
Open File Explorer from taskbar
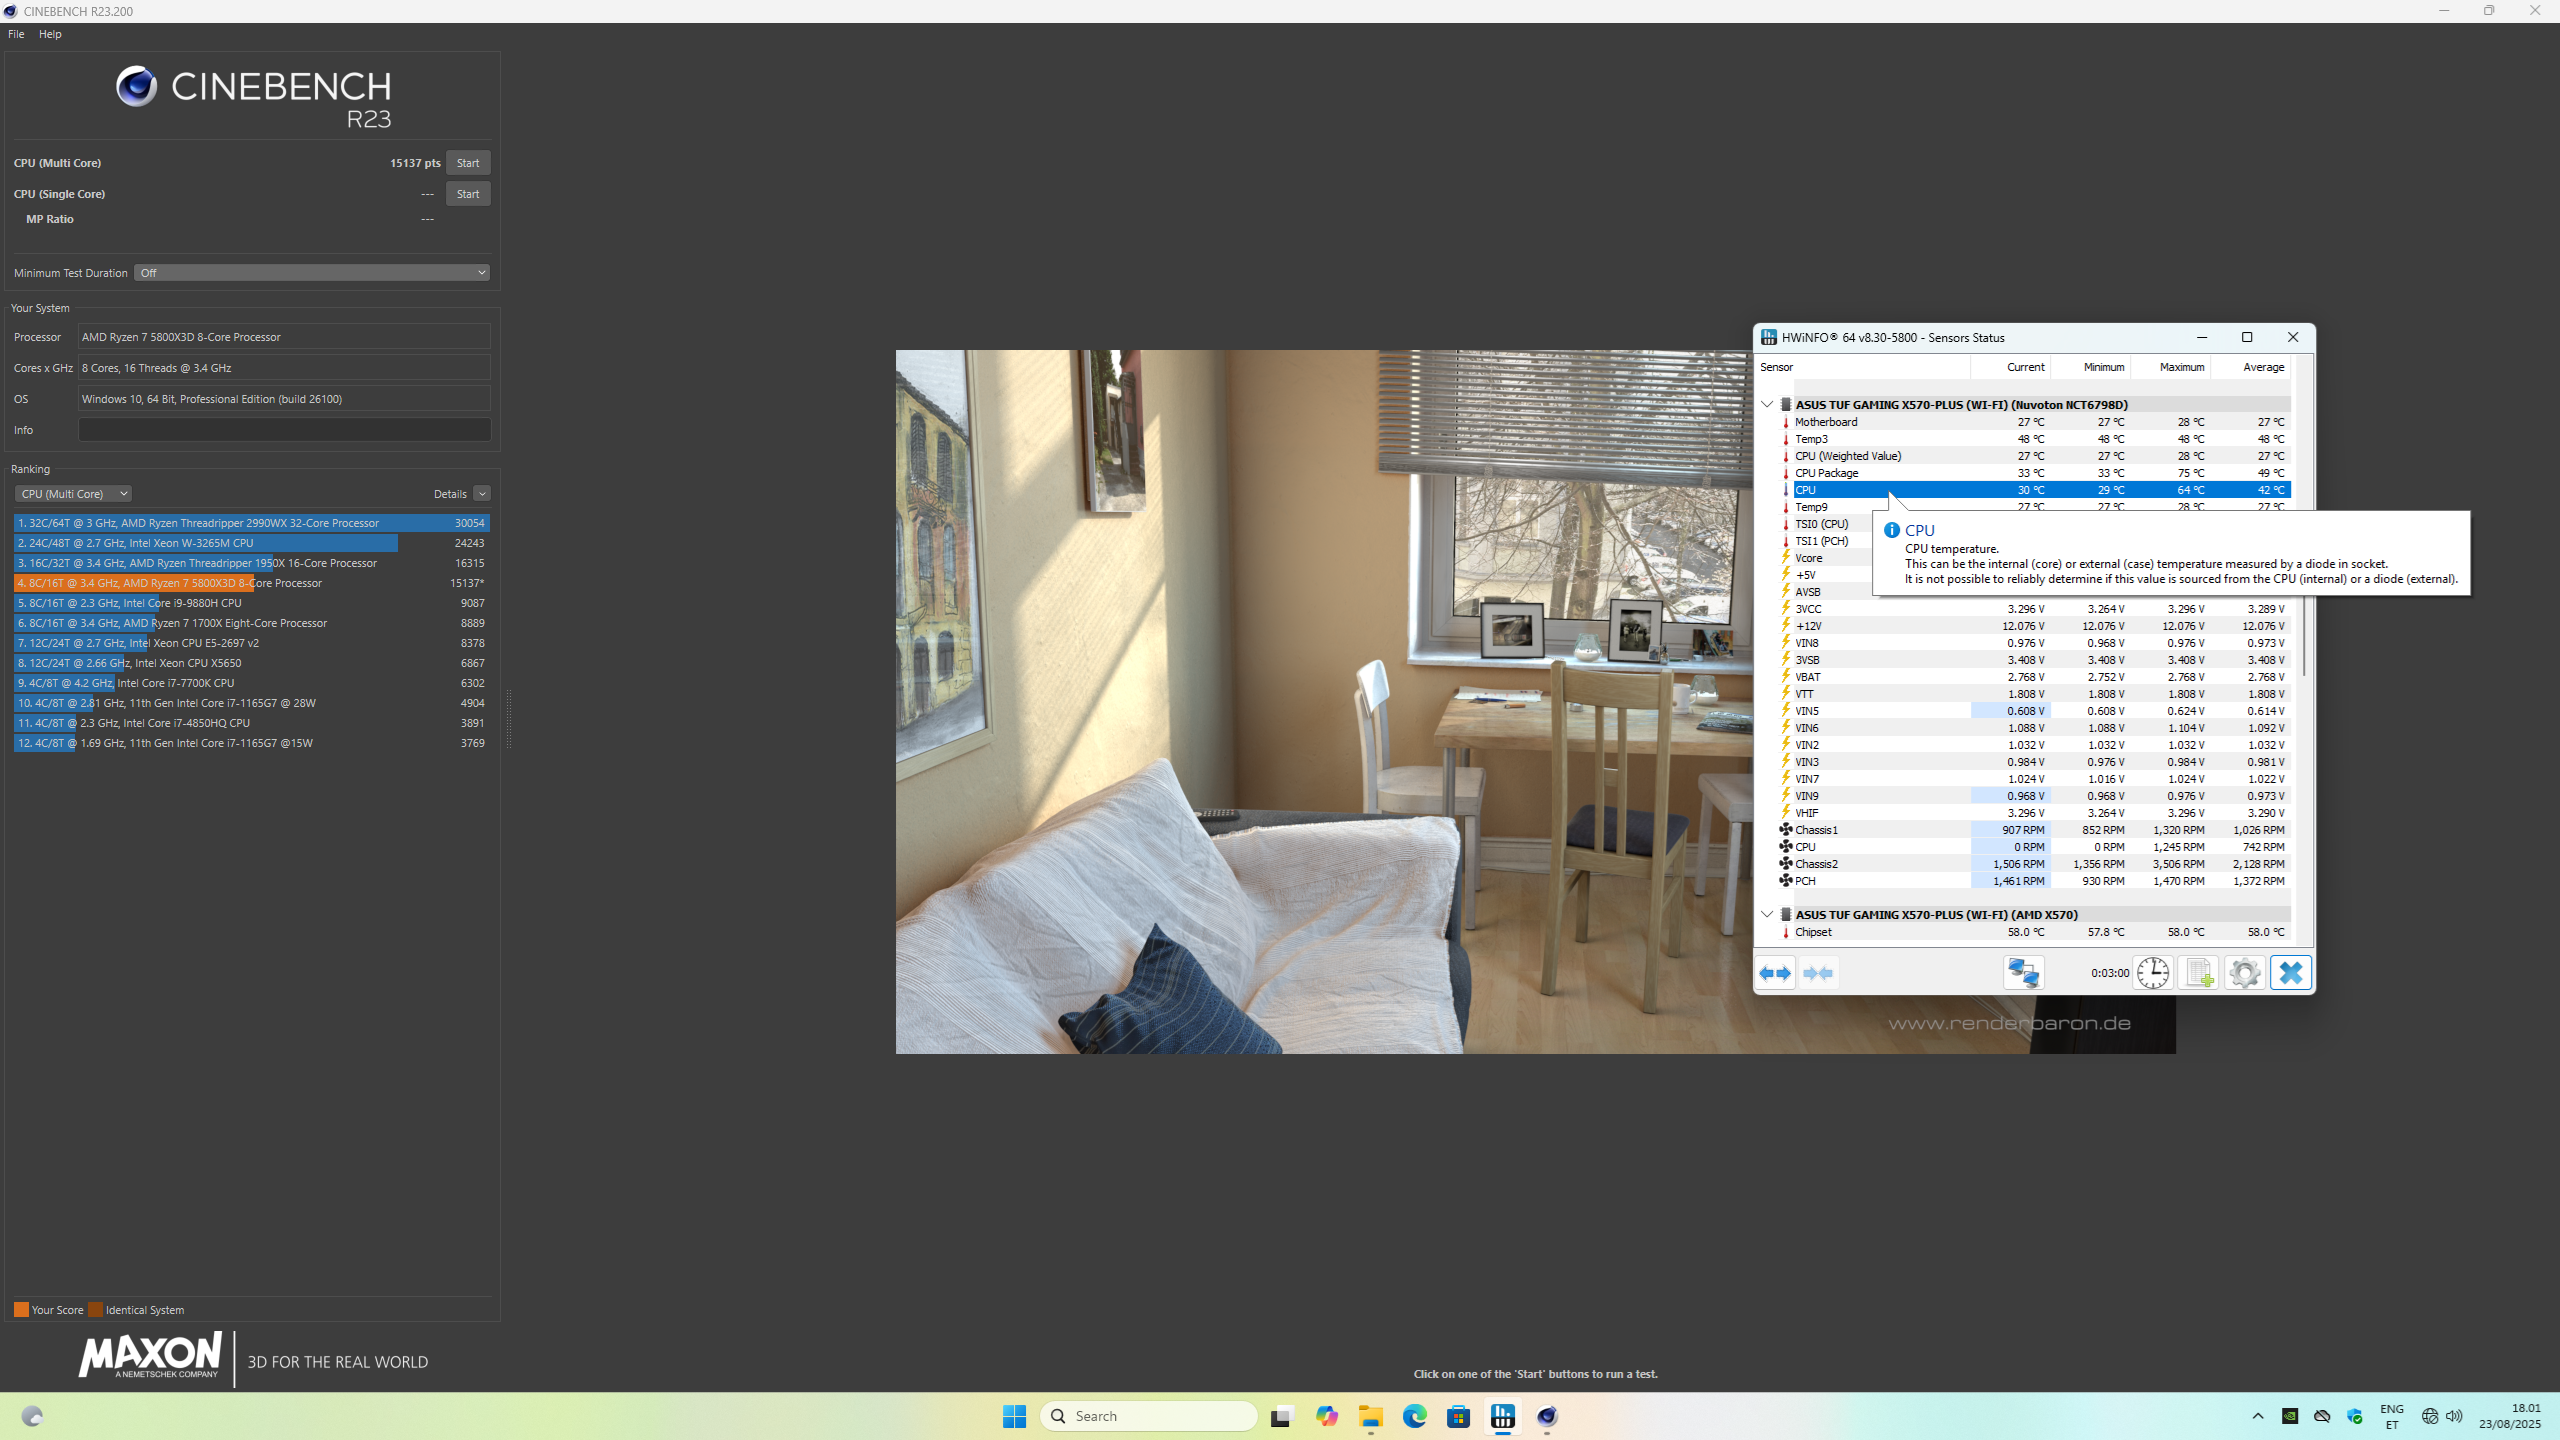[1371, 1416]
